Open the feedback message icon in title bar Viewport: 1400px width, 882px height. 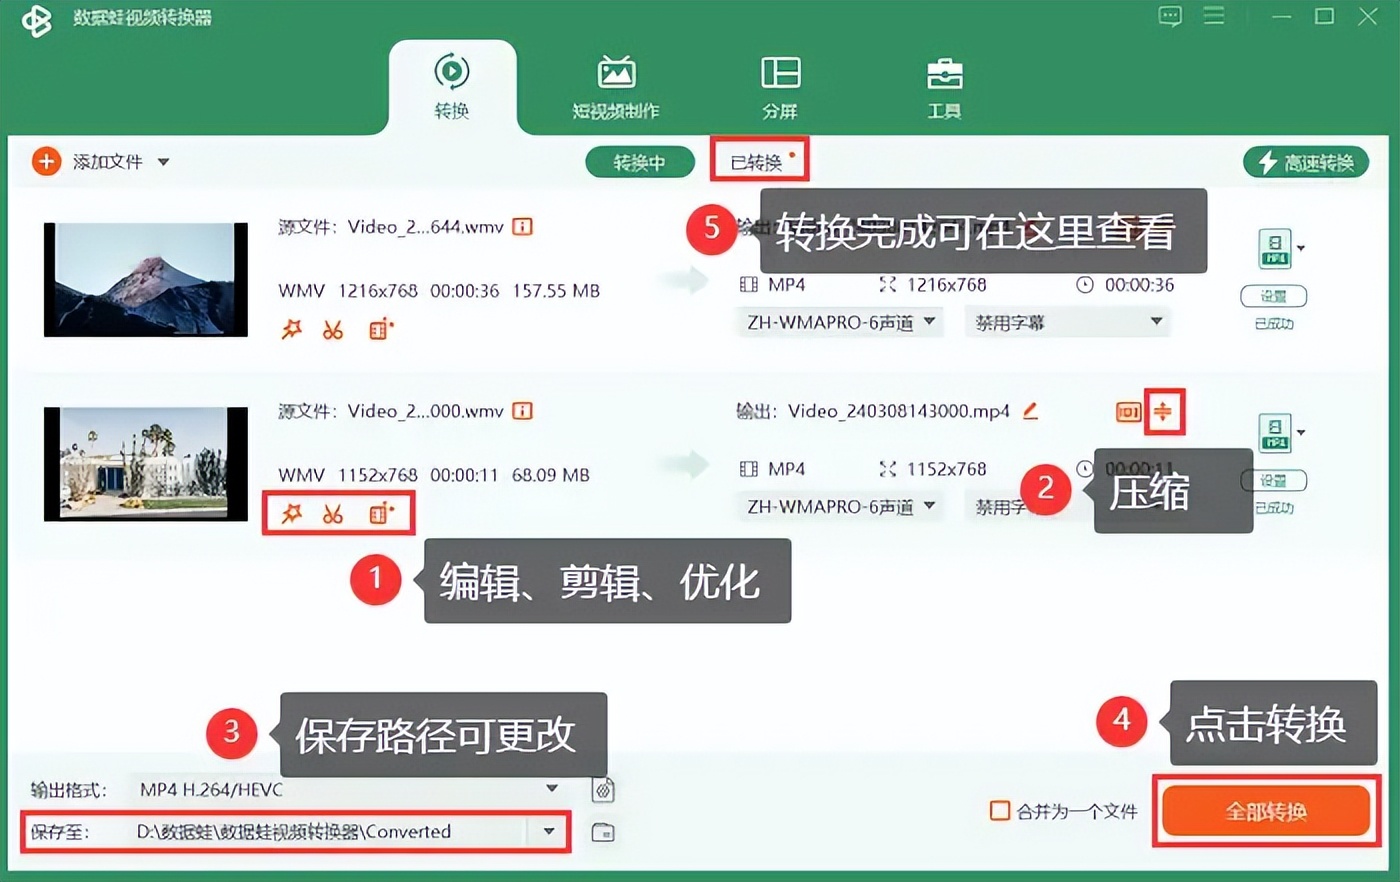click(1169, 17)
